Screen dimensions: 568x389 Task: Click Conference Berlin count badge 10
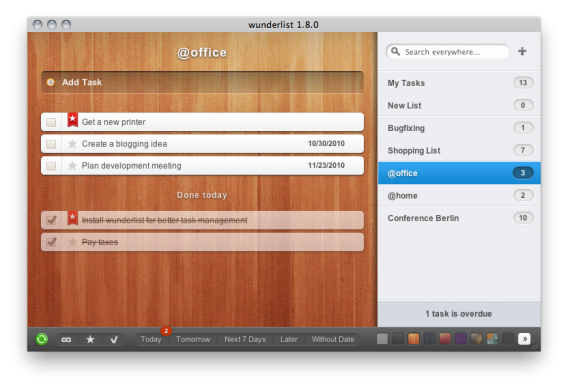[523, 218]
